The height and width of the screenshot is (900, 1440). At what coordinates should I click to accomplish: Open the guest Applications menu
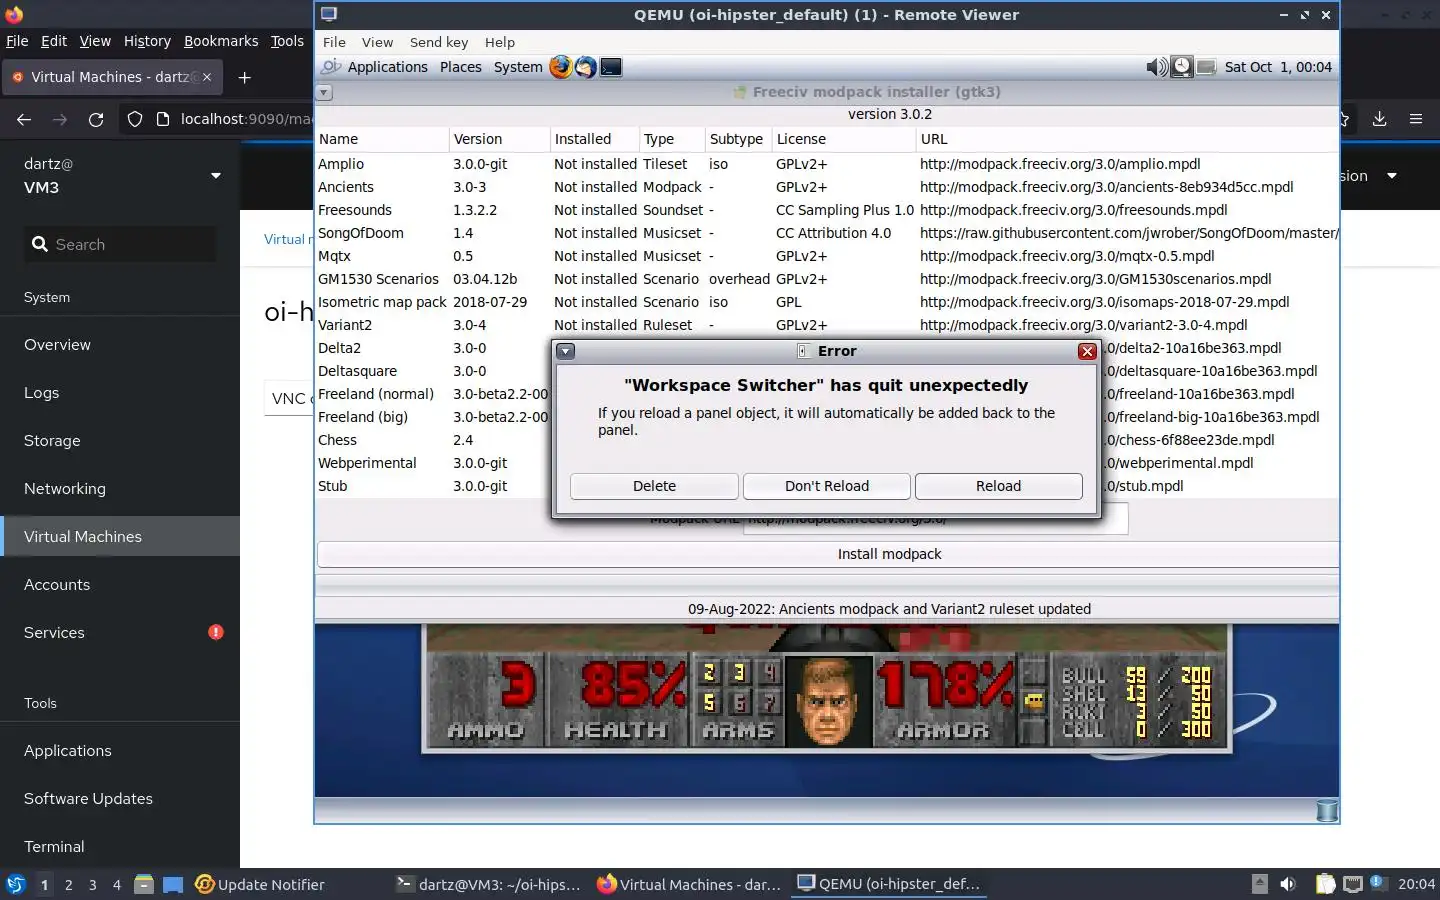[387, 67]
